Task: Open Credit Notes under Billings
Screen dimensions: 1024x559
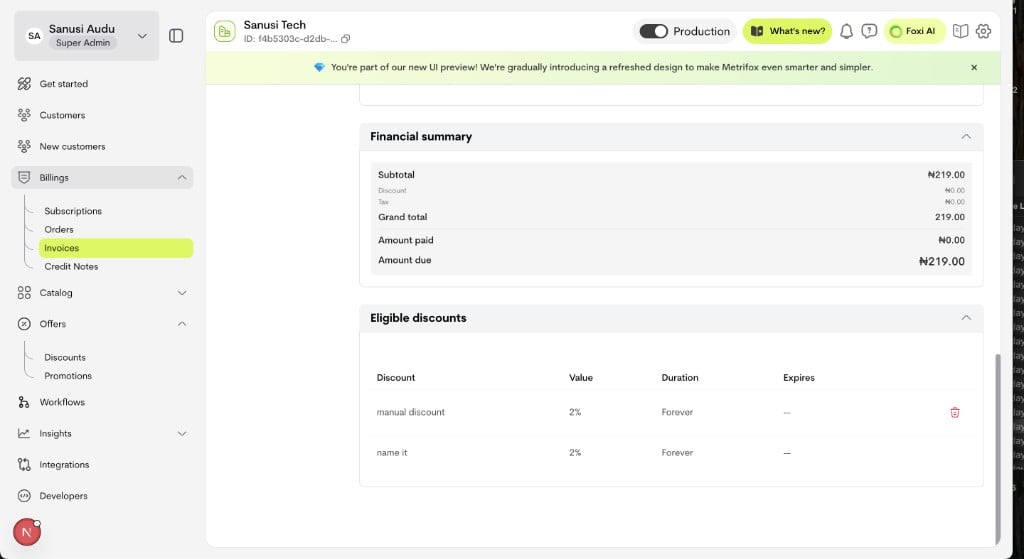Action: click(71, 266)
